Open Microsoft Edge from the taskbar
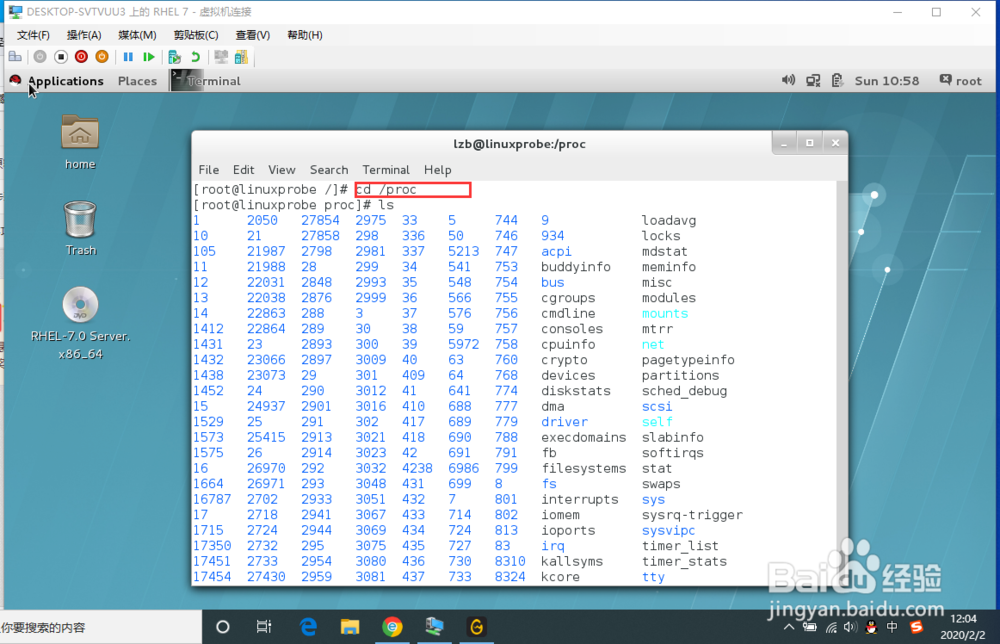Screen dimensions: 1000x644 click(x=308, y=627)
